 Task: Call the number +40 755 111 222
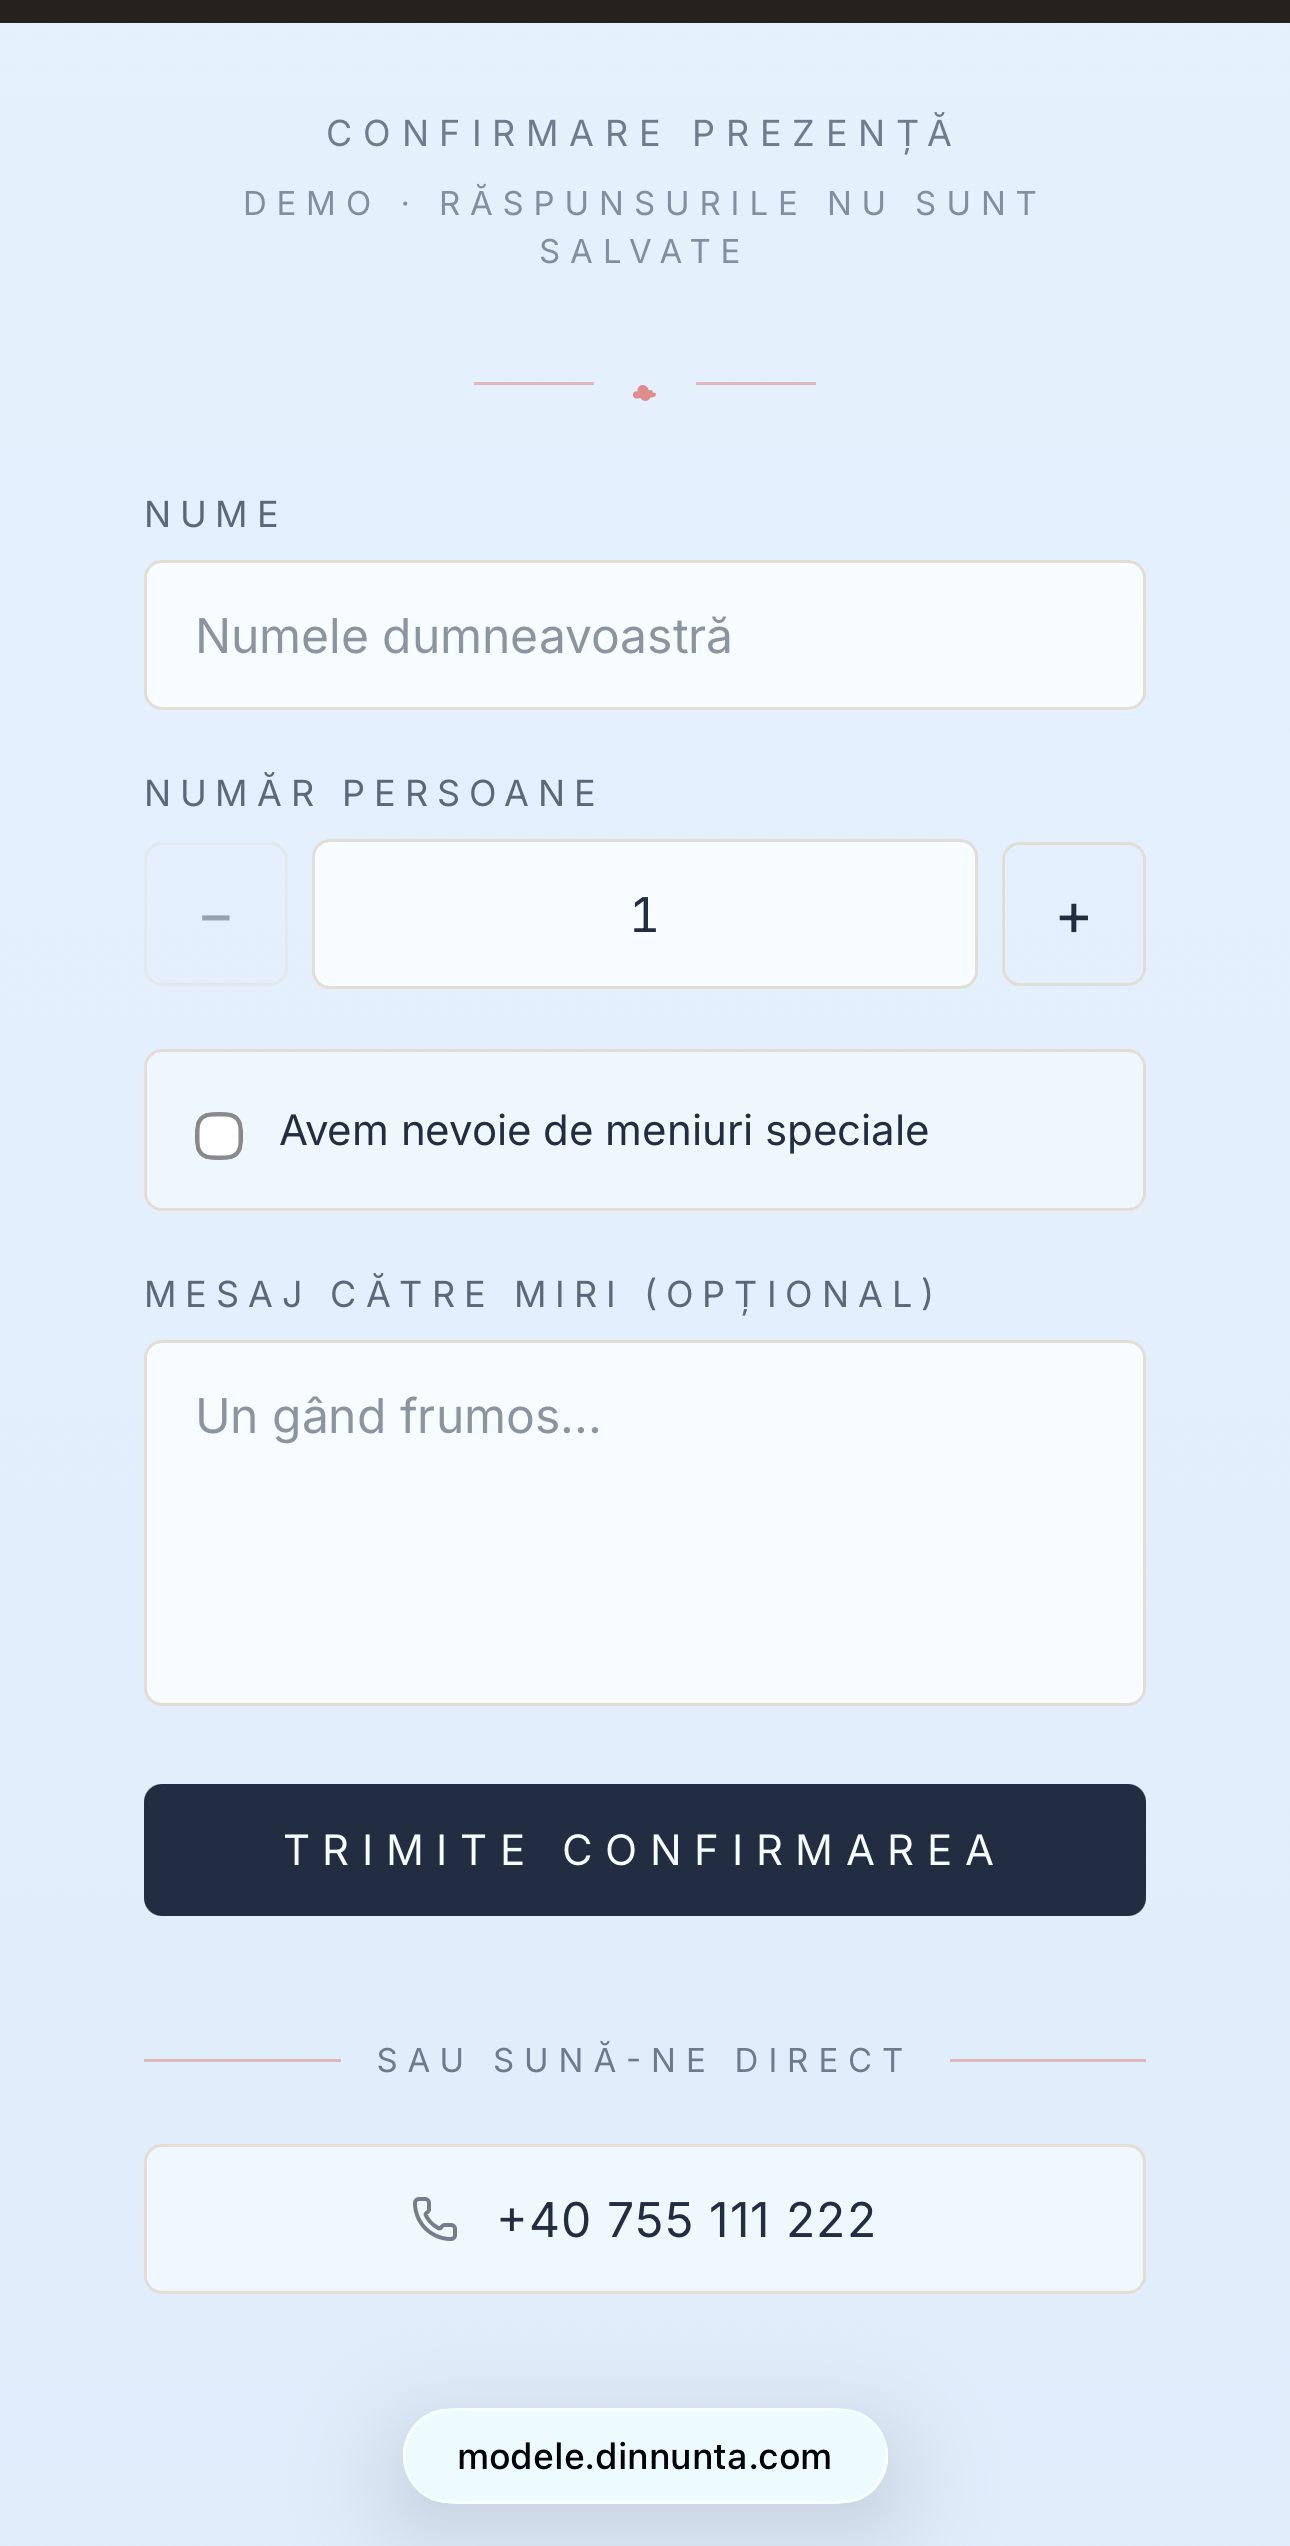pyautogui.click(x=645, y=2219)
